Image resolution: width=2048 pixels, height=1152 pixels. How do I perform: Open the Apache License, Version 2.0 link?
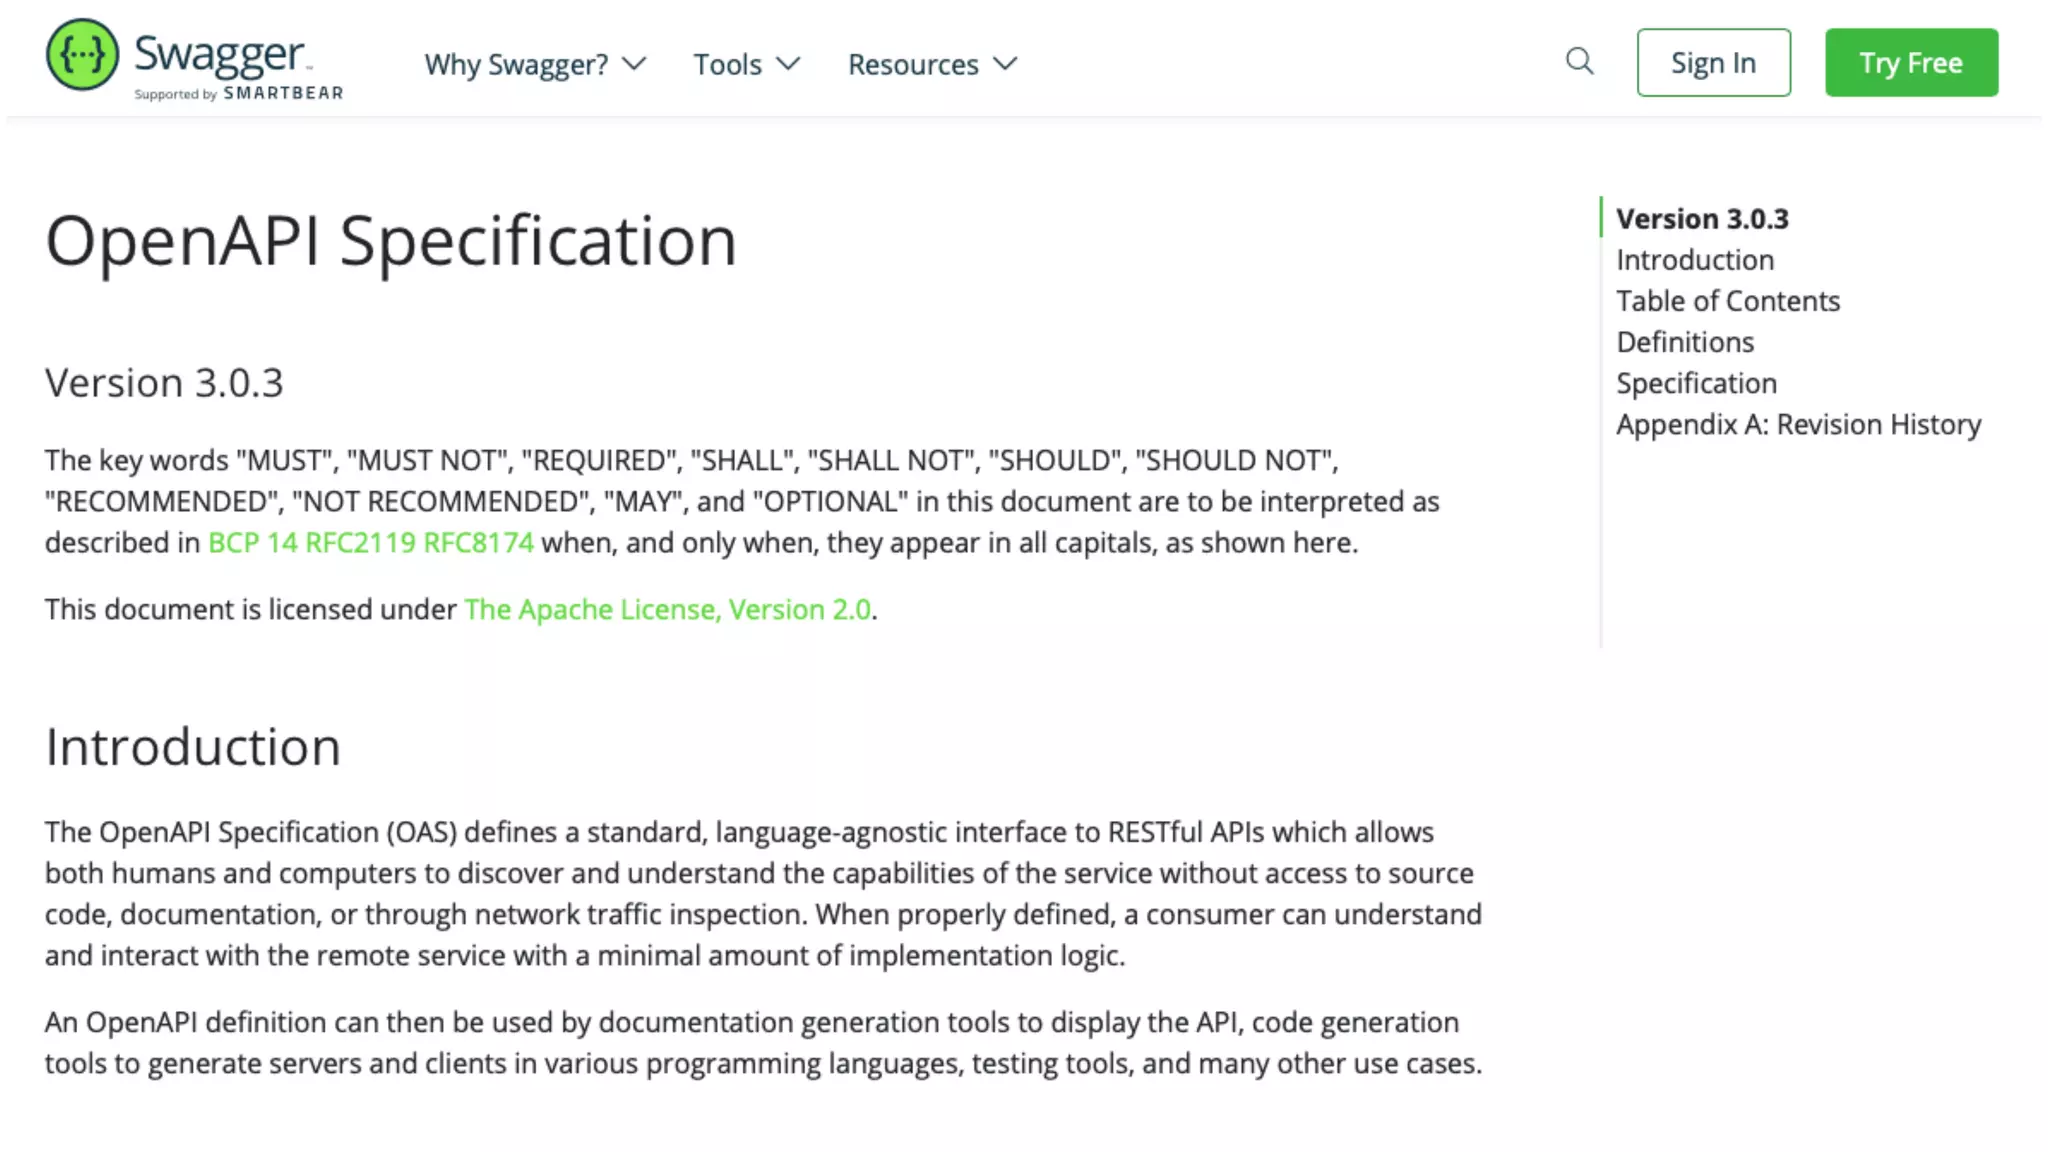(x=667, y=610)
